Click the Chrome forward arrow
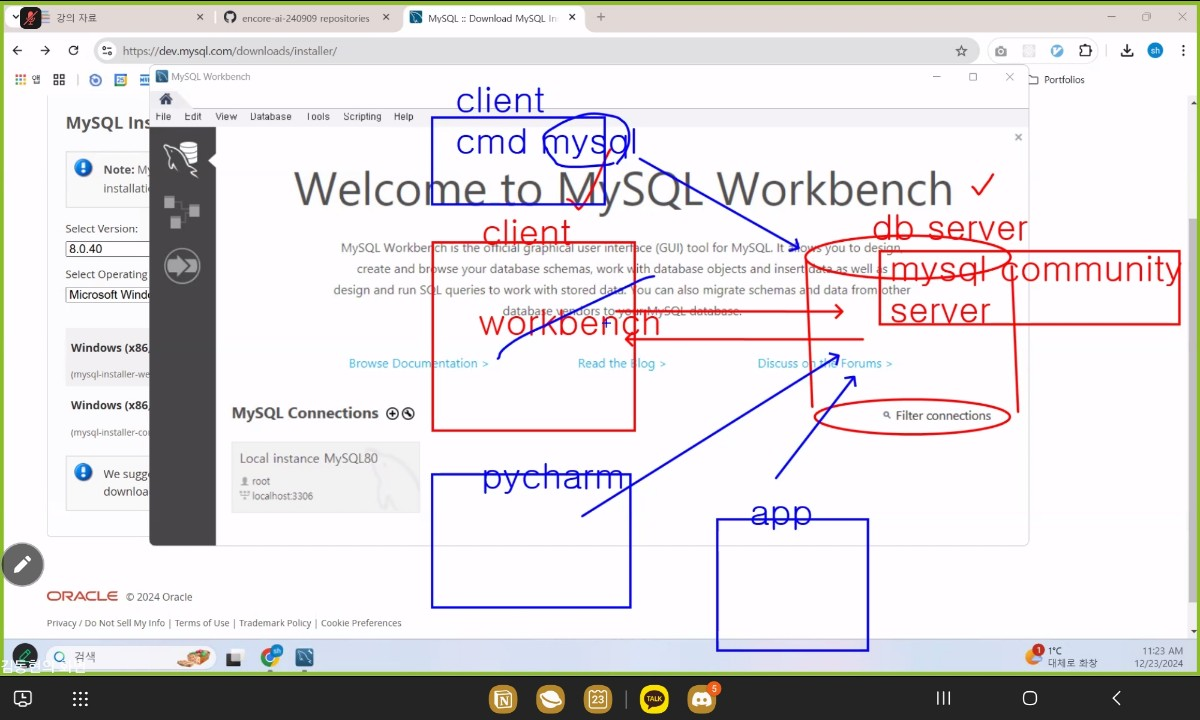The image size is (1200, 720). click(45, 51)
